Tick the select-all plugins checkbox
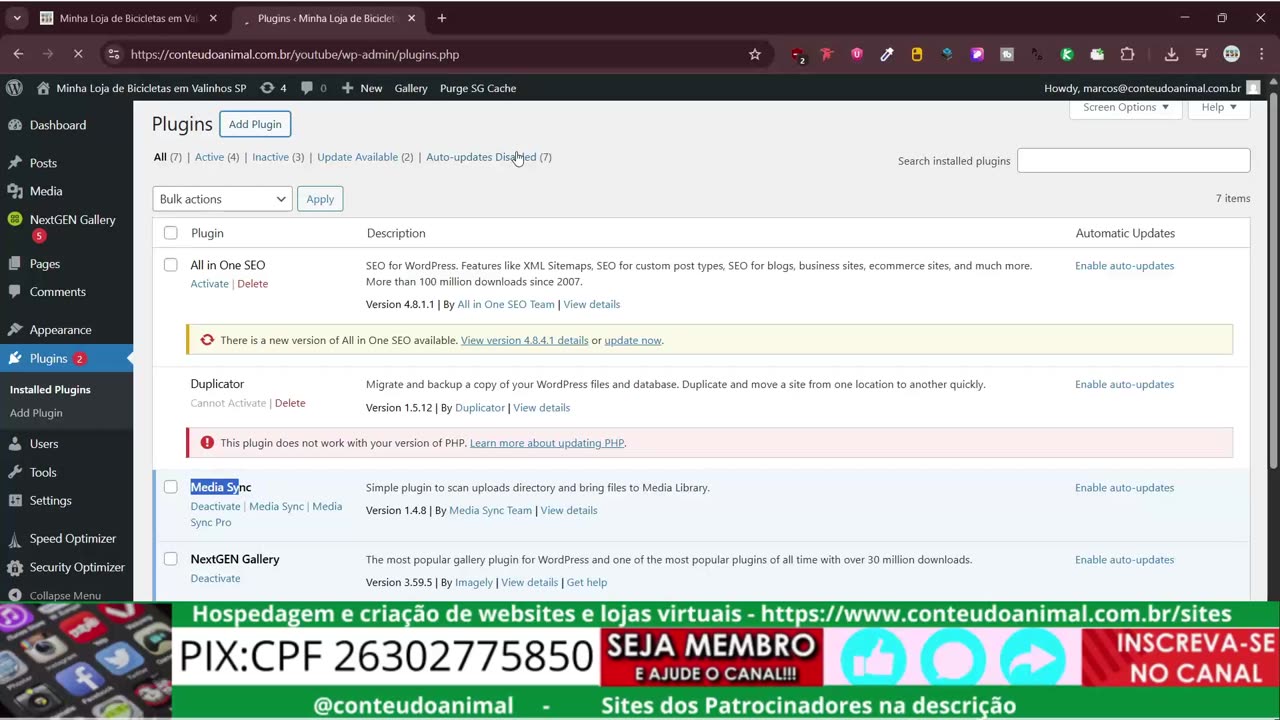This screenshot has height=720, width=1280. coord(171,233)
